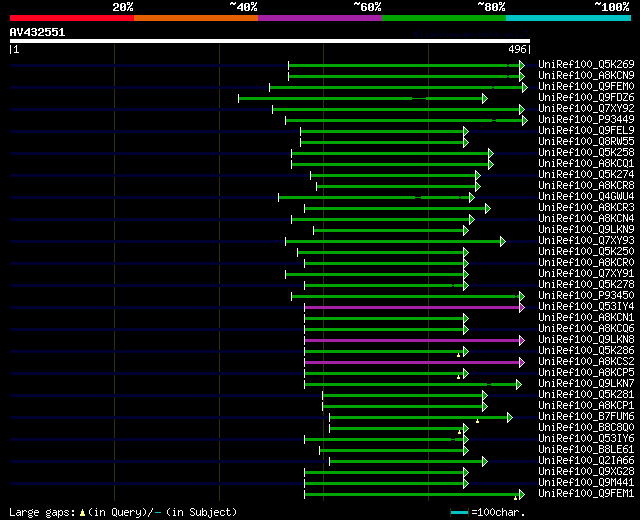Click the UniRef100_A8KCQ1 label
Screen dimensions: 640x520
point(586,164)
